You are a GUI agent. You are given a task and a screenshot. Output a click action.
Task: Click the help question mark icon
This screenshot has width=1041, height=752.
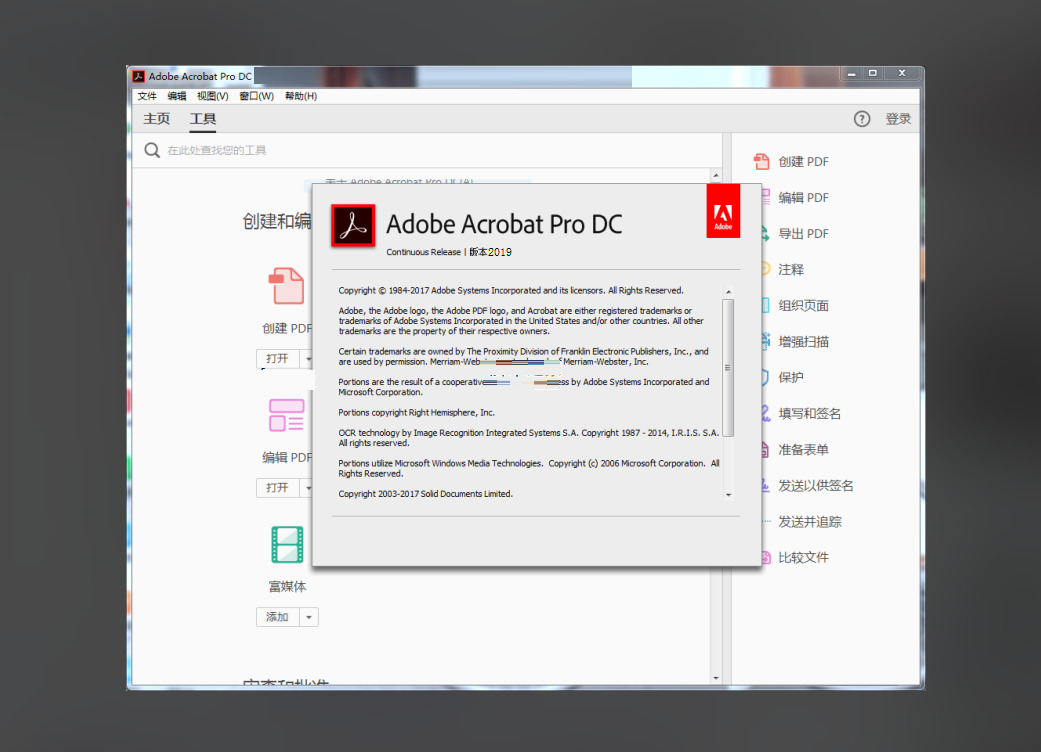click(x=862, y=119)
